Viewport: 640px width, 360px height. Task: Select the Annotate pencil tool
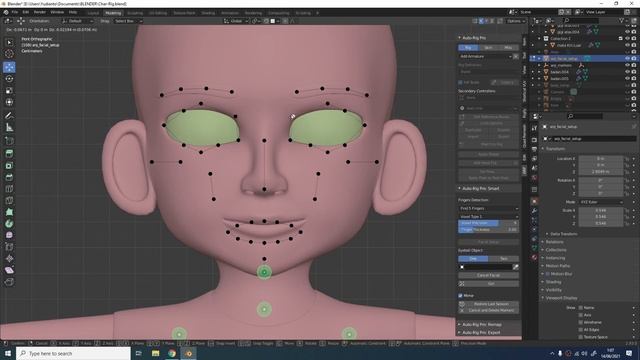(x=9, y=116)
